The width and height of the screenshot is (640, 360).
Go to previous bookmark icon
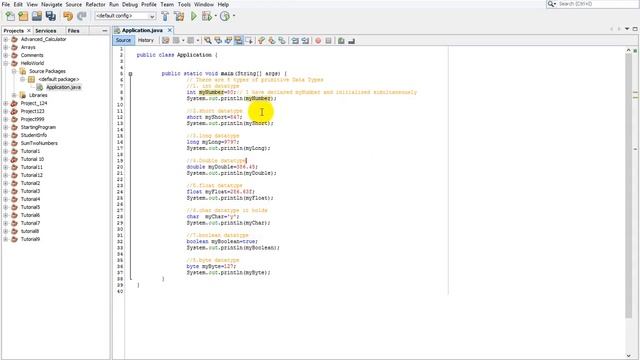pyautogui.click(x=261, y=40)
